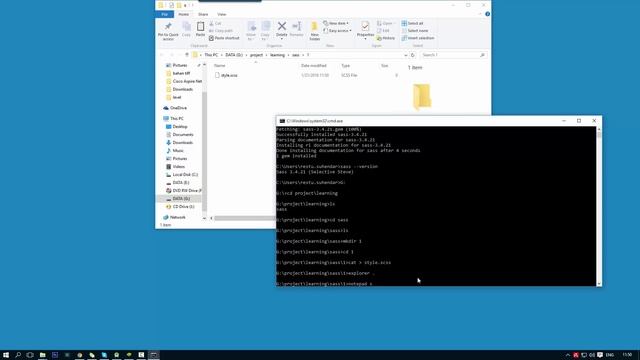Click the Delete X icon
640x360 pixels.
282,26
